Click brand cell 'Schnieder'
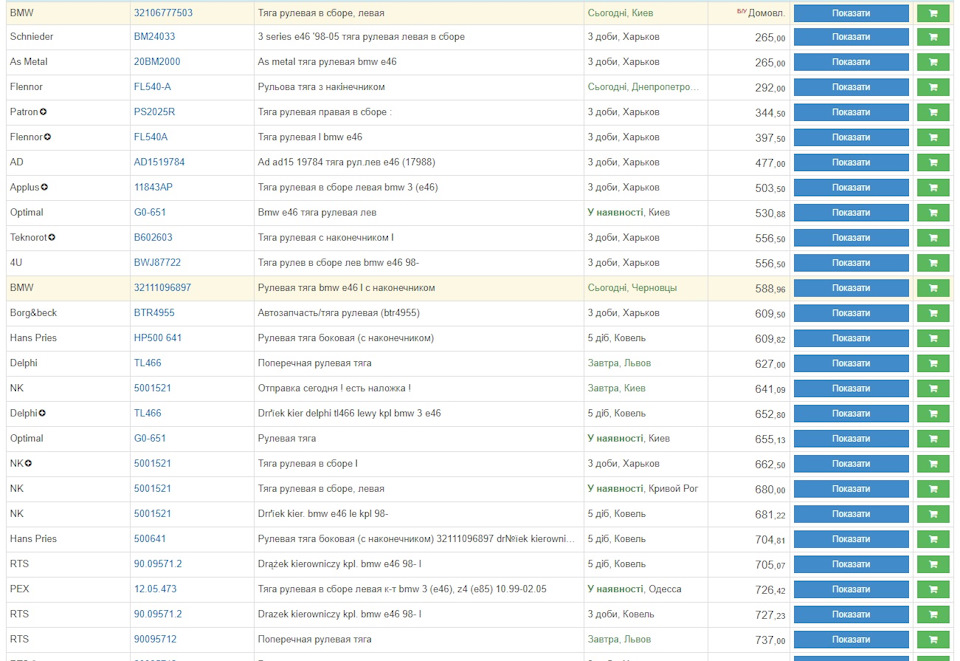 click(x=31, y=37)
